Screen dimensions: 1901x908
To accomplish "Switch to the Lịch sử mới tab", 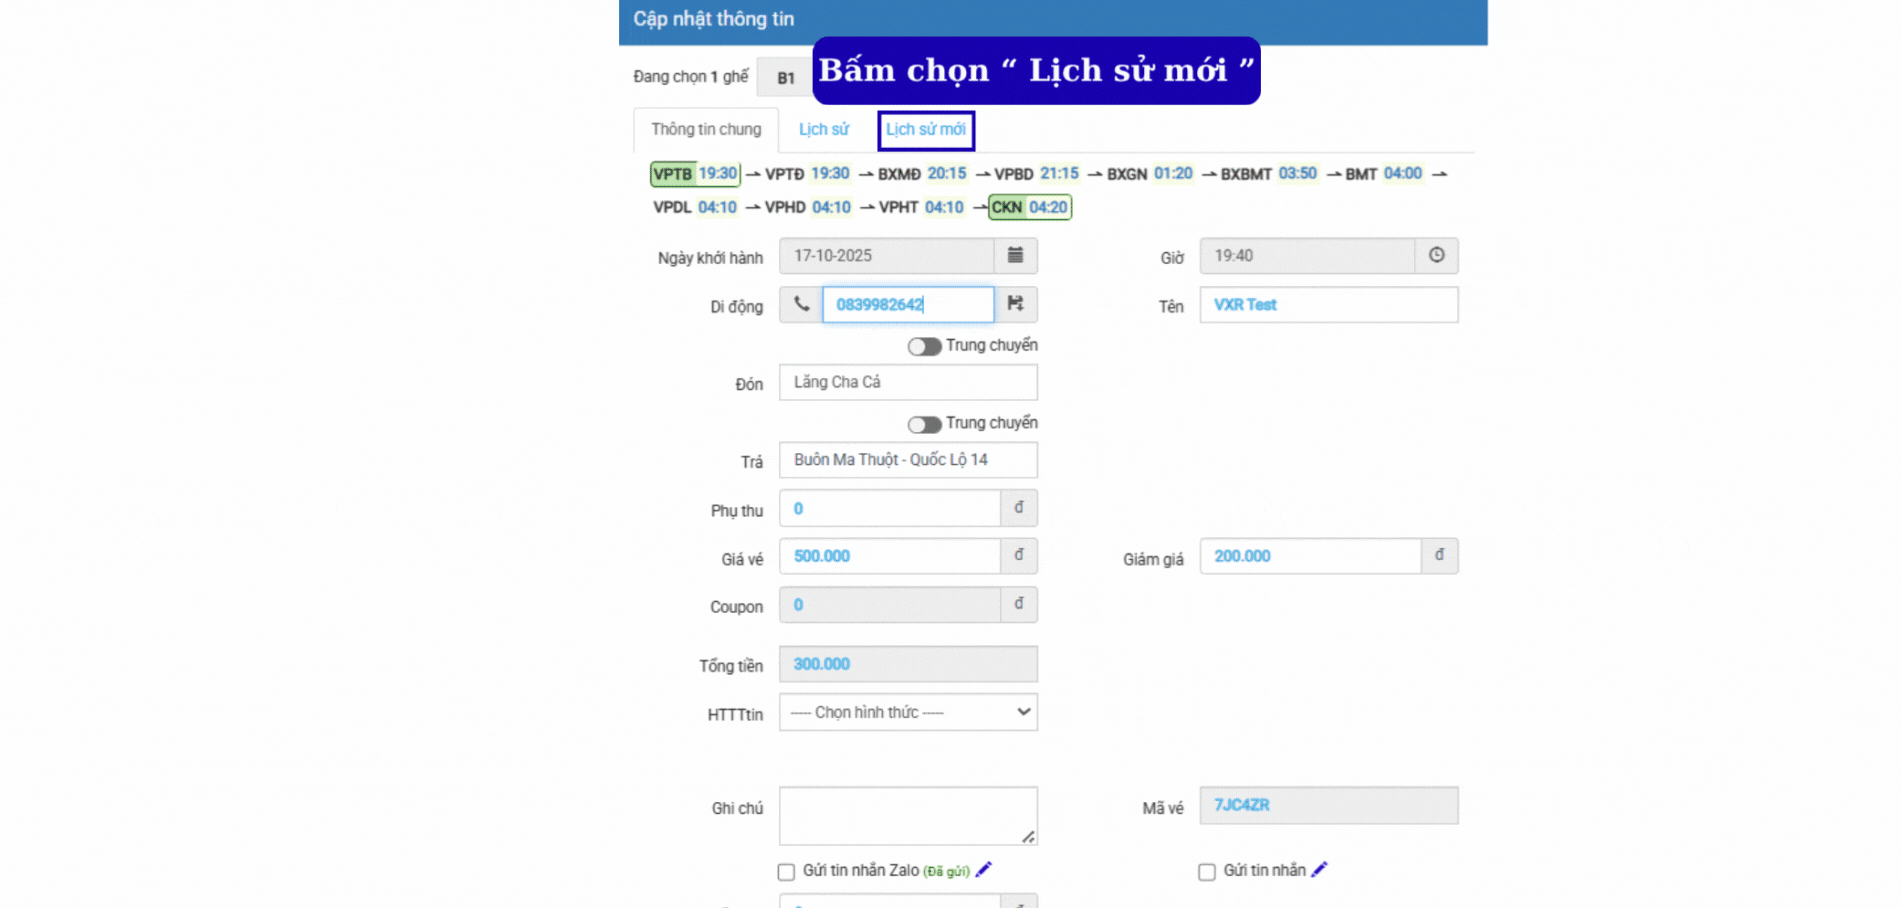I will [x=925, y=130].
